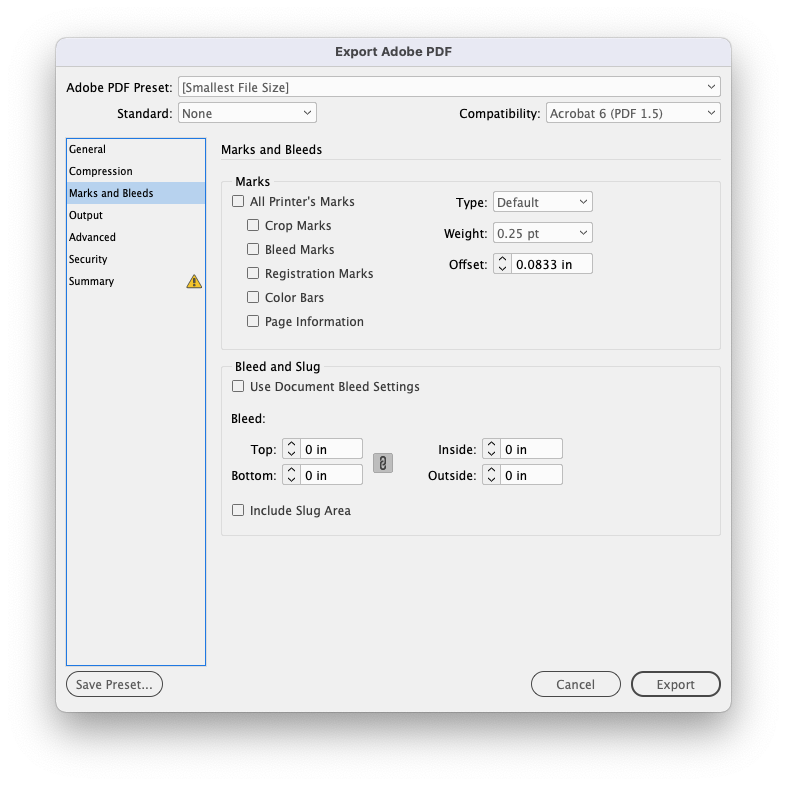The width and height of the screenshot is (787, 786).
Task: Open the Advanced section
Action: (136, 237)
